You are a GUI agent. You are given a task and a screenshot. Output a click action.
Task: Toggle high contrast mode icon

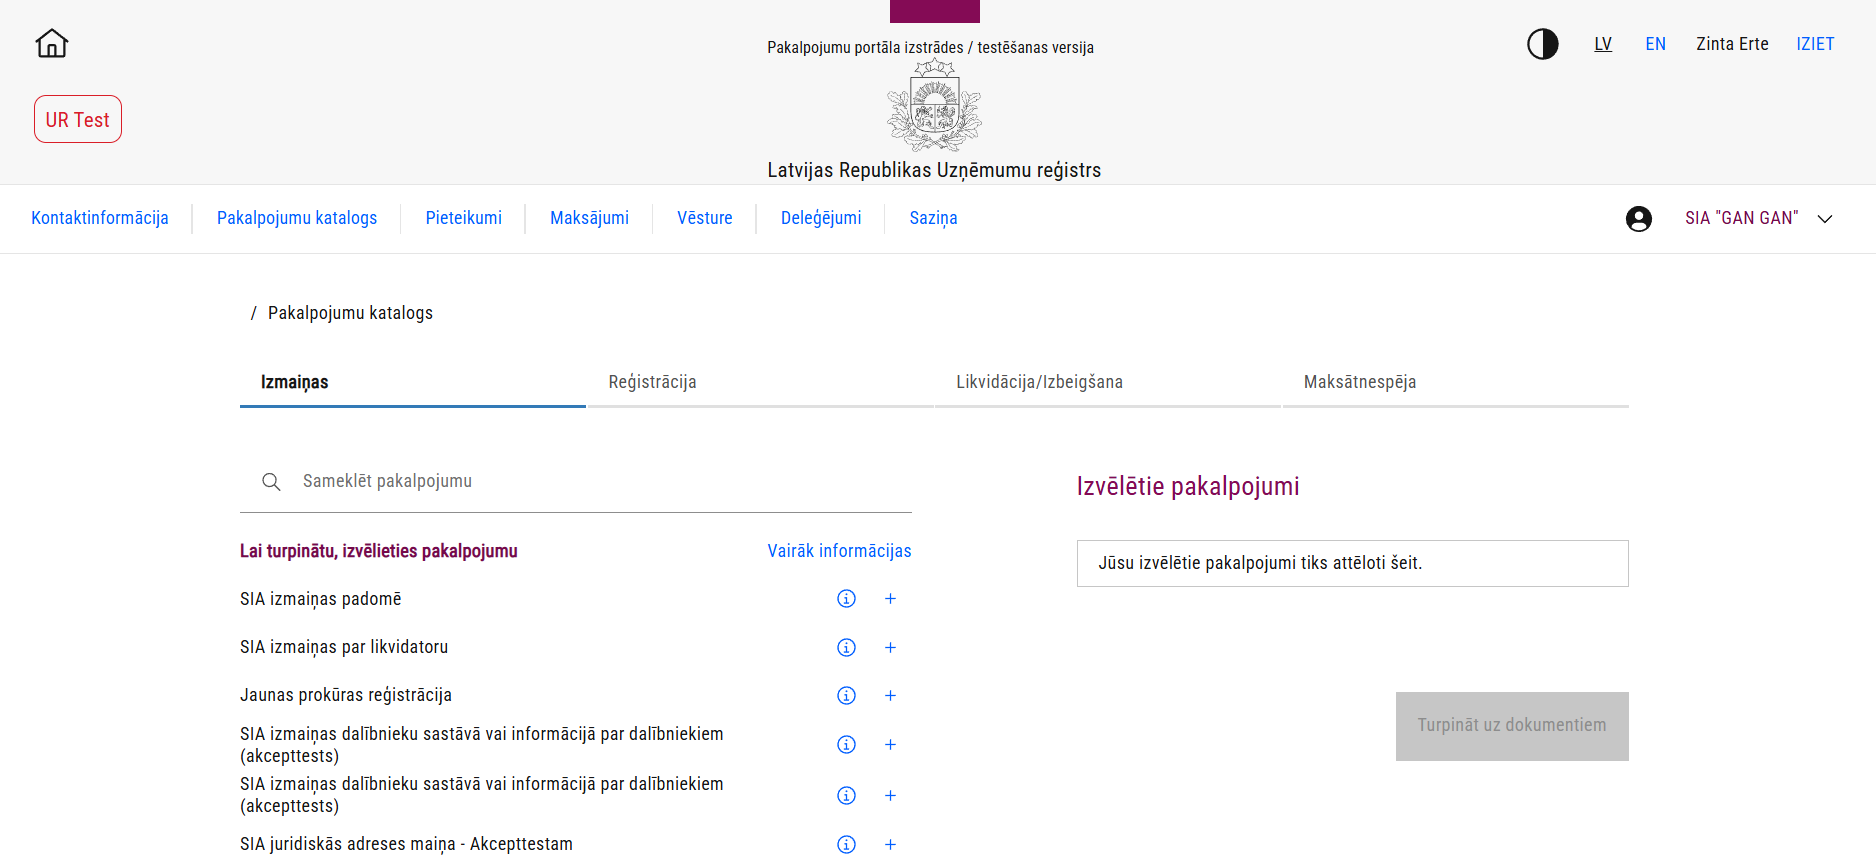click(x=1542, y=44)
